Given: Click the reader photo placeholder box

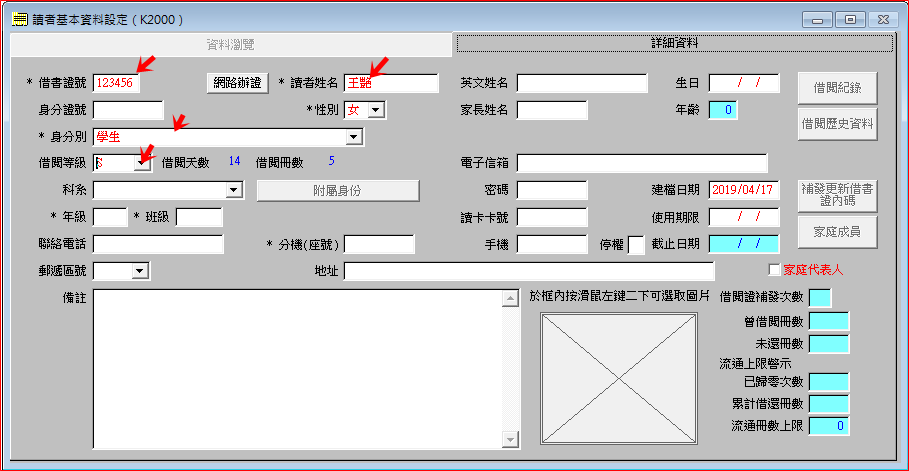Looking at the screenshot, I should coord(619,379).
